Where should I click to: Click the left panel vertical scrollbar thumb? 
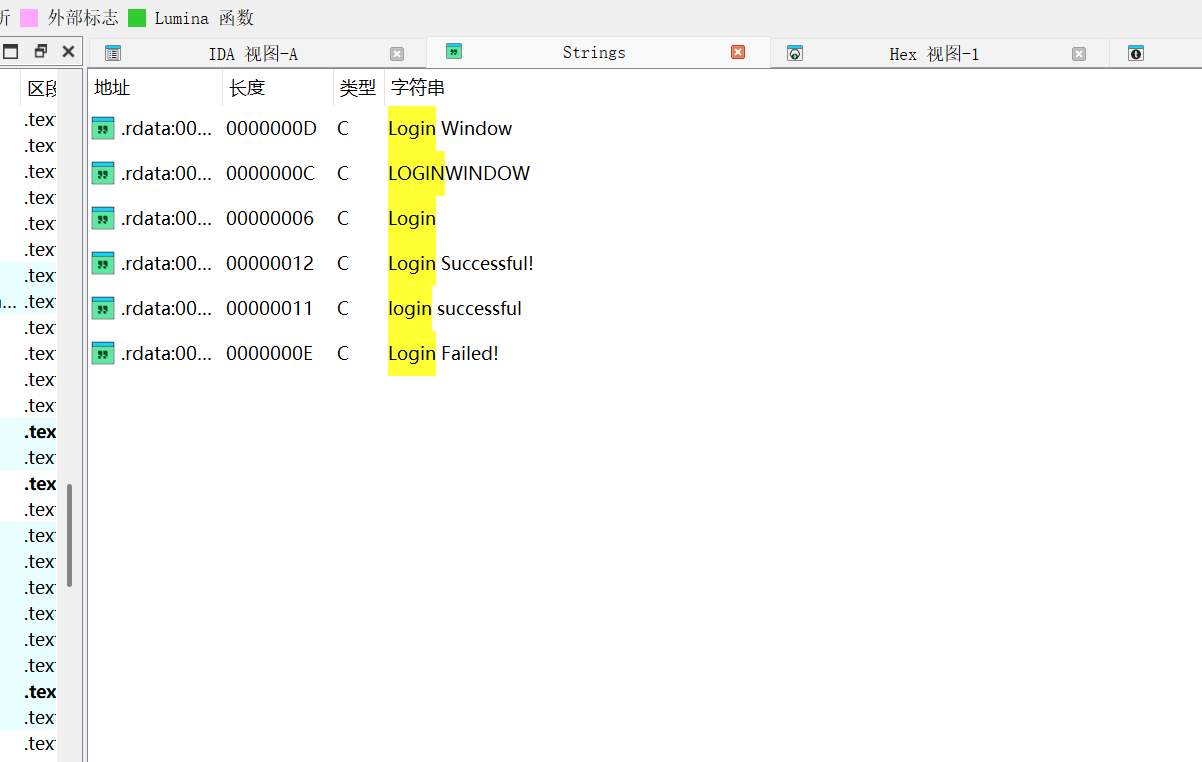pos(69,536)
